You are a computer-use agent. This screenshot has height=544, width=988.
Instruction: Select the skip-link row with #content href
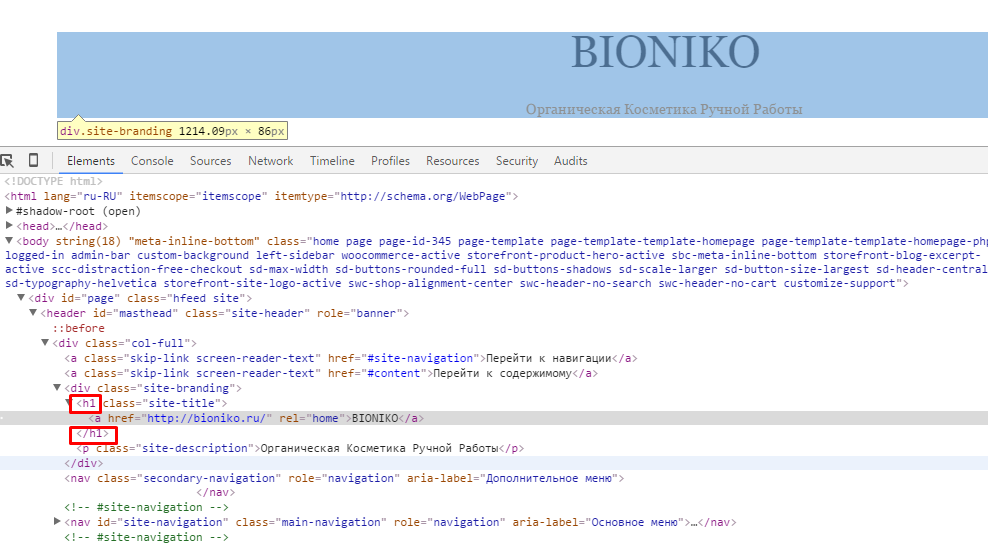[x=331, y=373]
